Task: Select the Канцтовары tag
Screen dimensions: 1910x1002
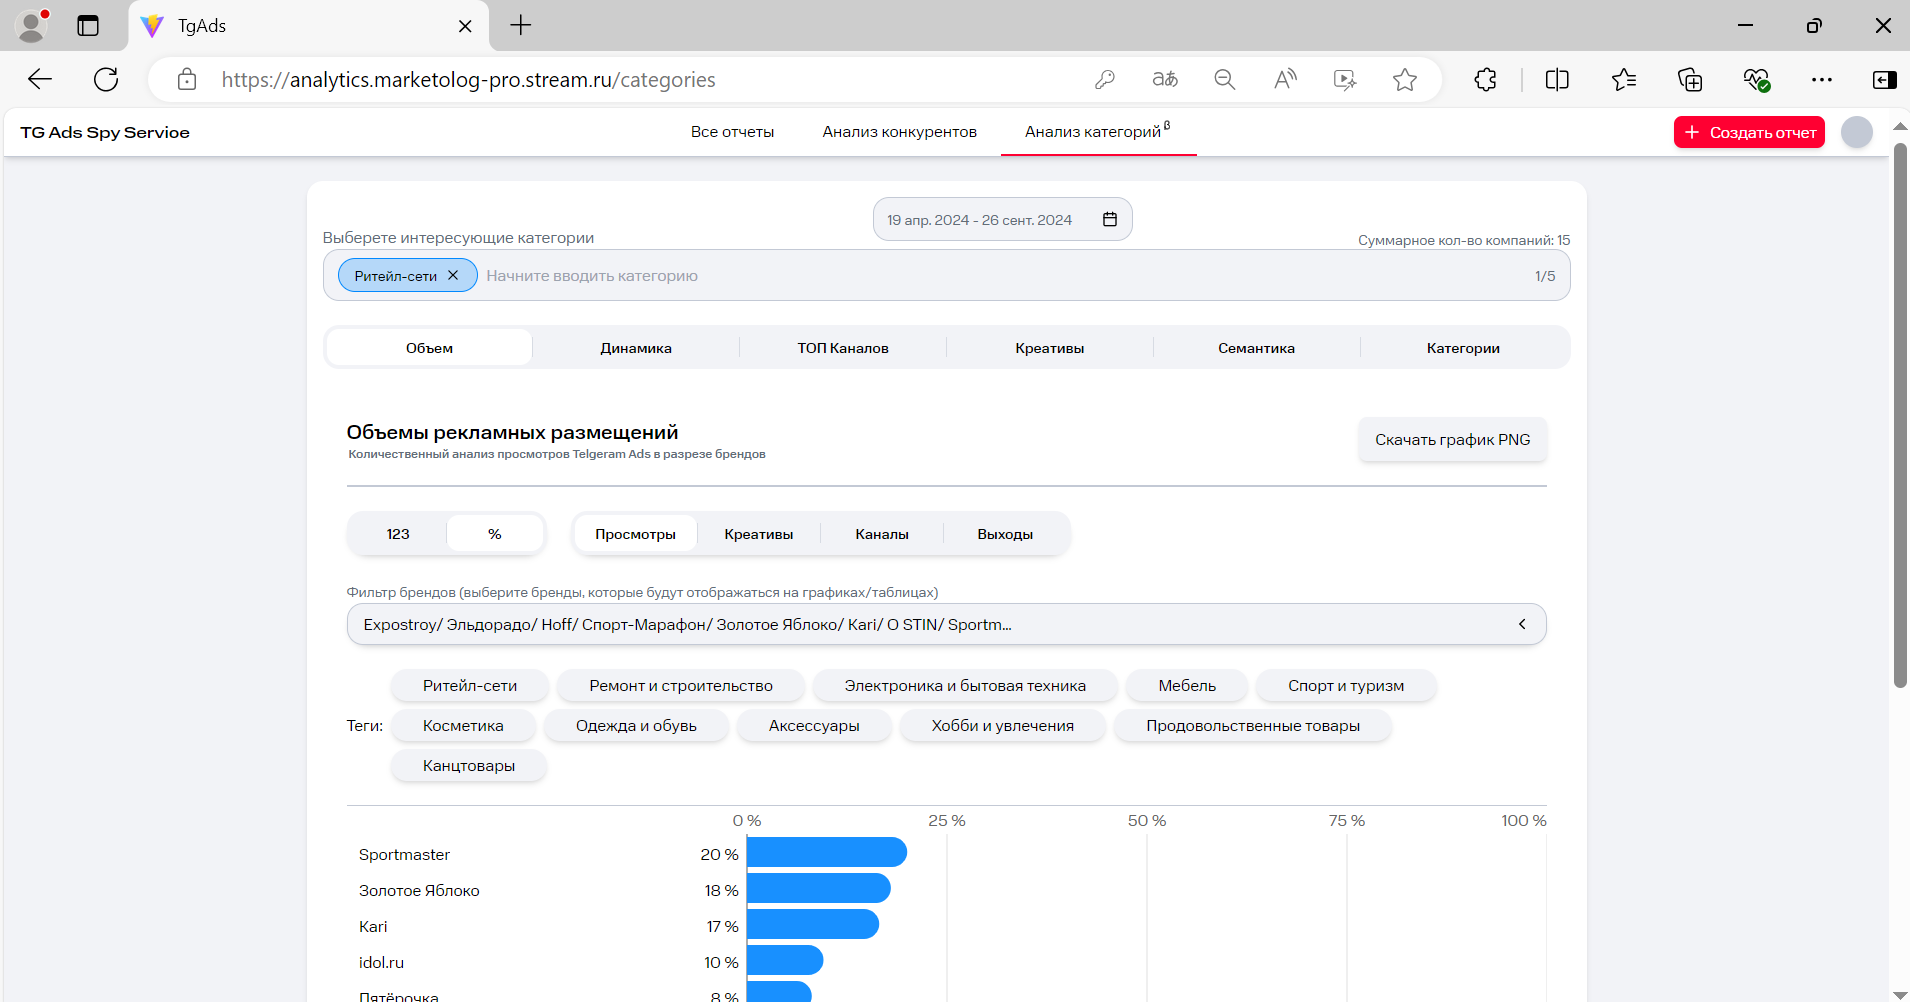Action: point(469,766)
